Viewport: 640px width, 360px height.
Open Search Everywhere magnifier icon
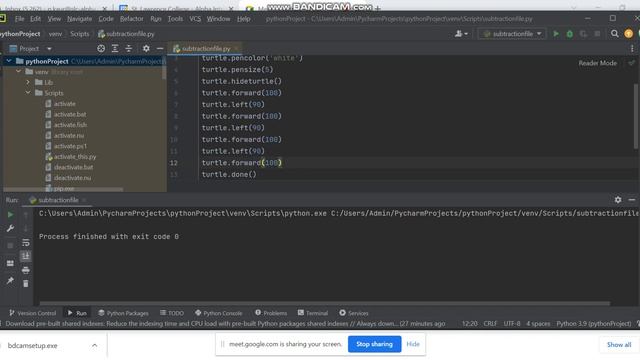click(x=614, y=34)
